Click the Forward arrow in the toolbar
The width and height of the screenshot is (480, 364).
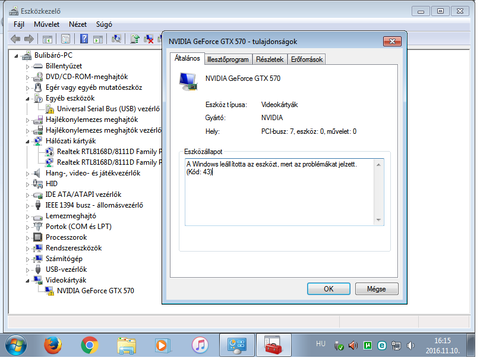click(x=29, y=39)
